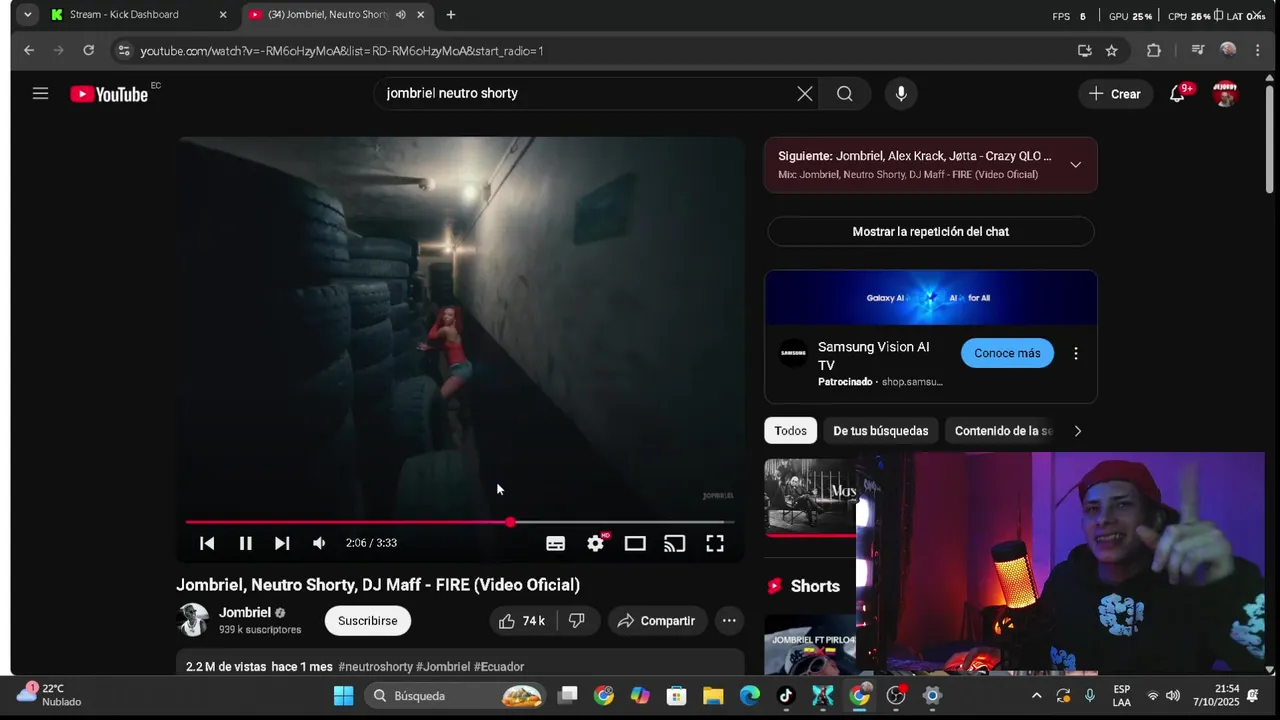Click the #Ecuador hashtag link
This screenshot has height=720, width=1280.
pos(499,667)
